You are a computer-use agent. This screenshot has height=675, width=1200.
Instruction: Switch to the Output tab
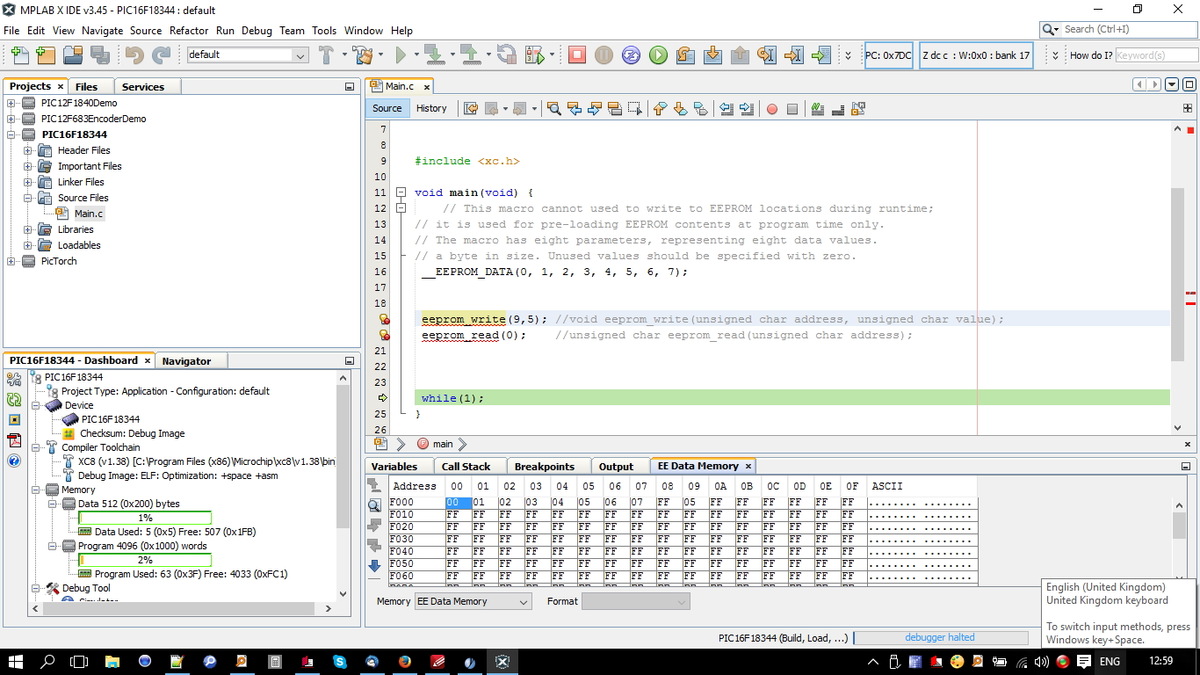tap(616, 466)
